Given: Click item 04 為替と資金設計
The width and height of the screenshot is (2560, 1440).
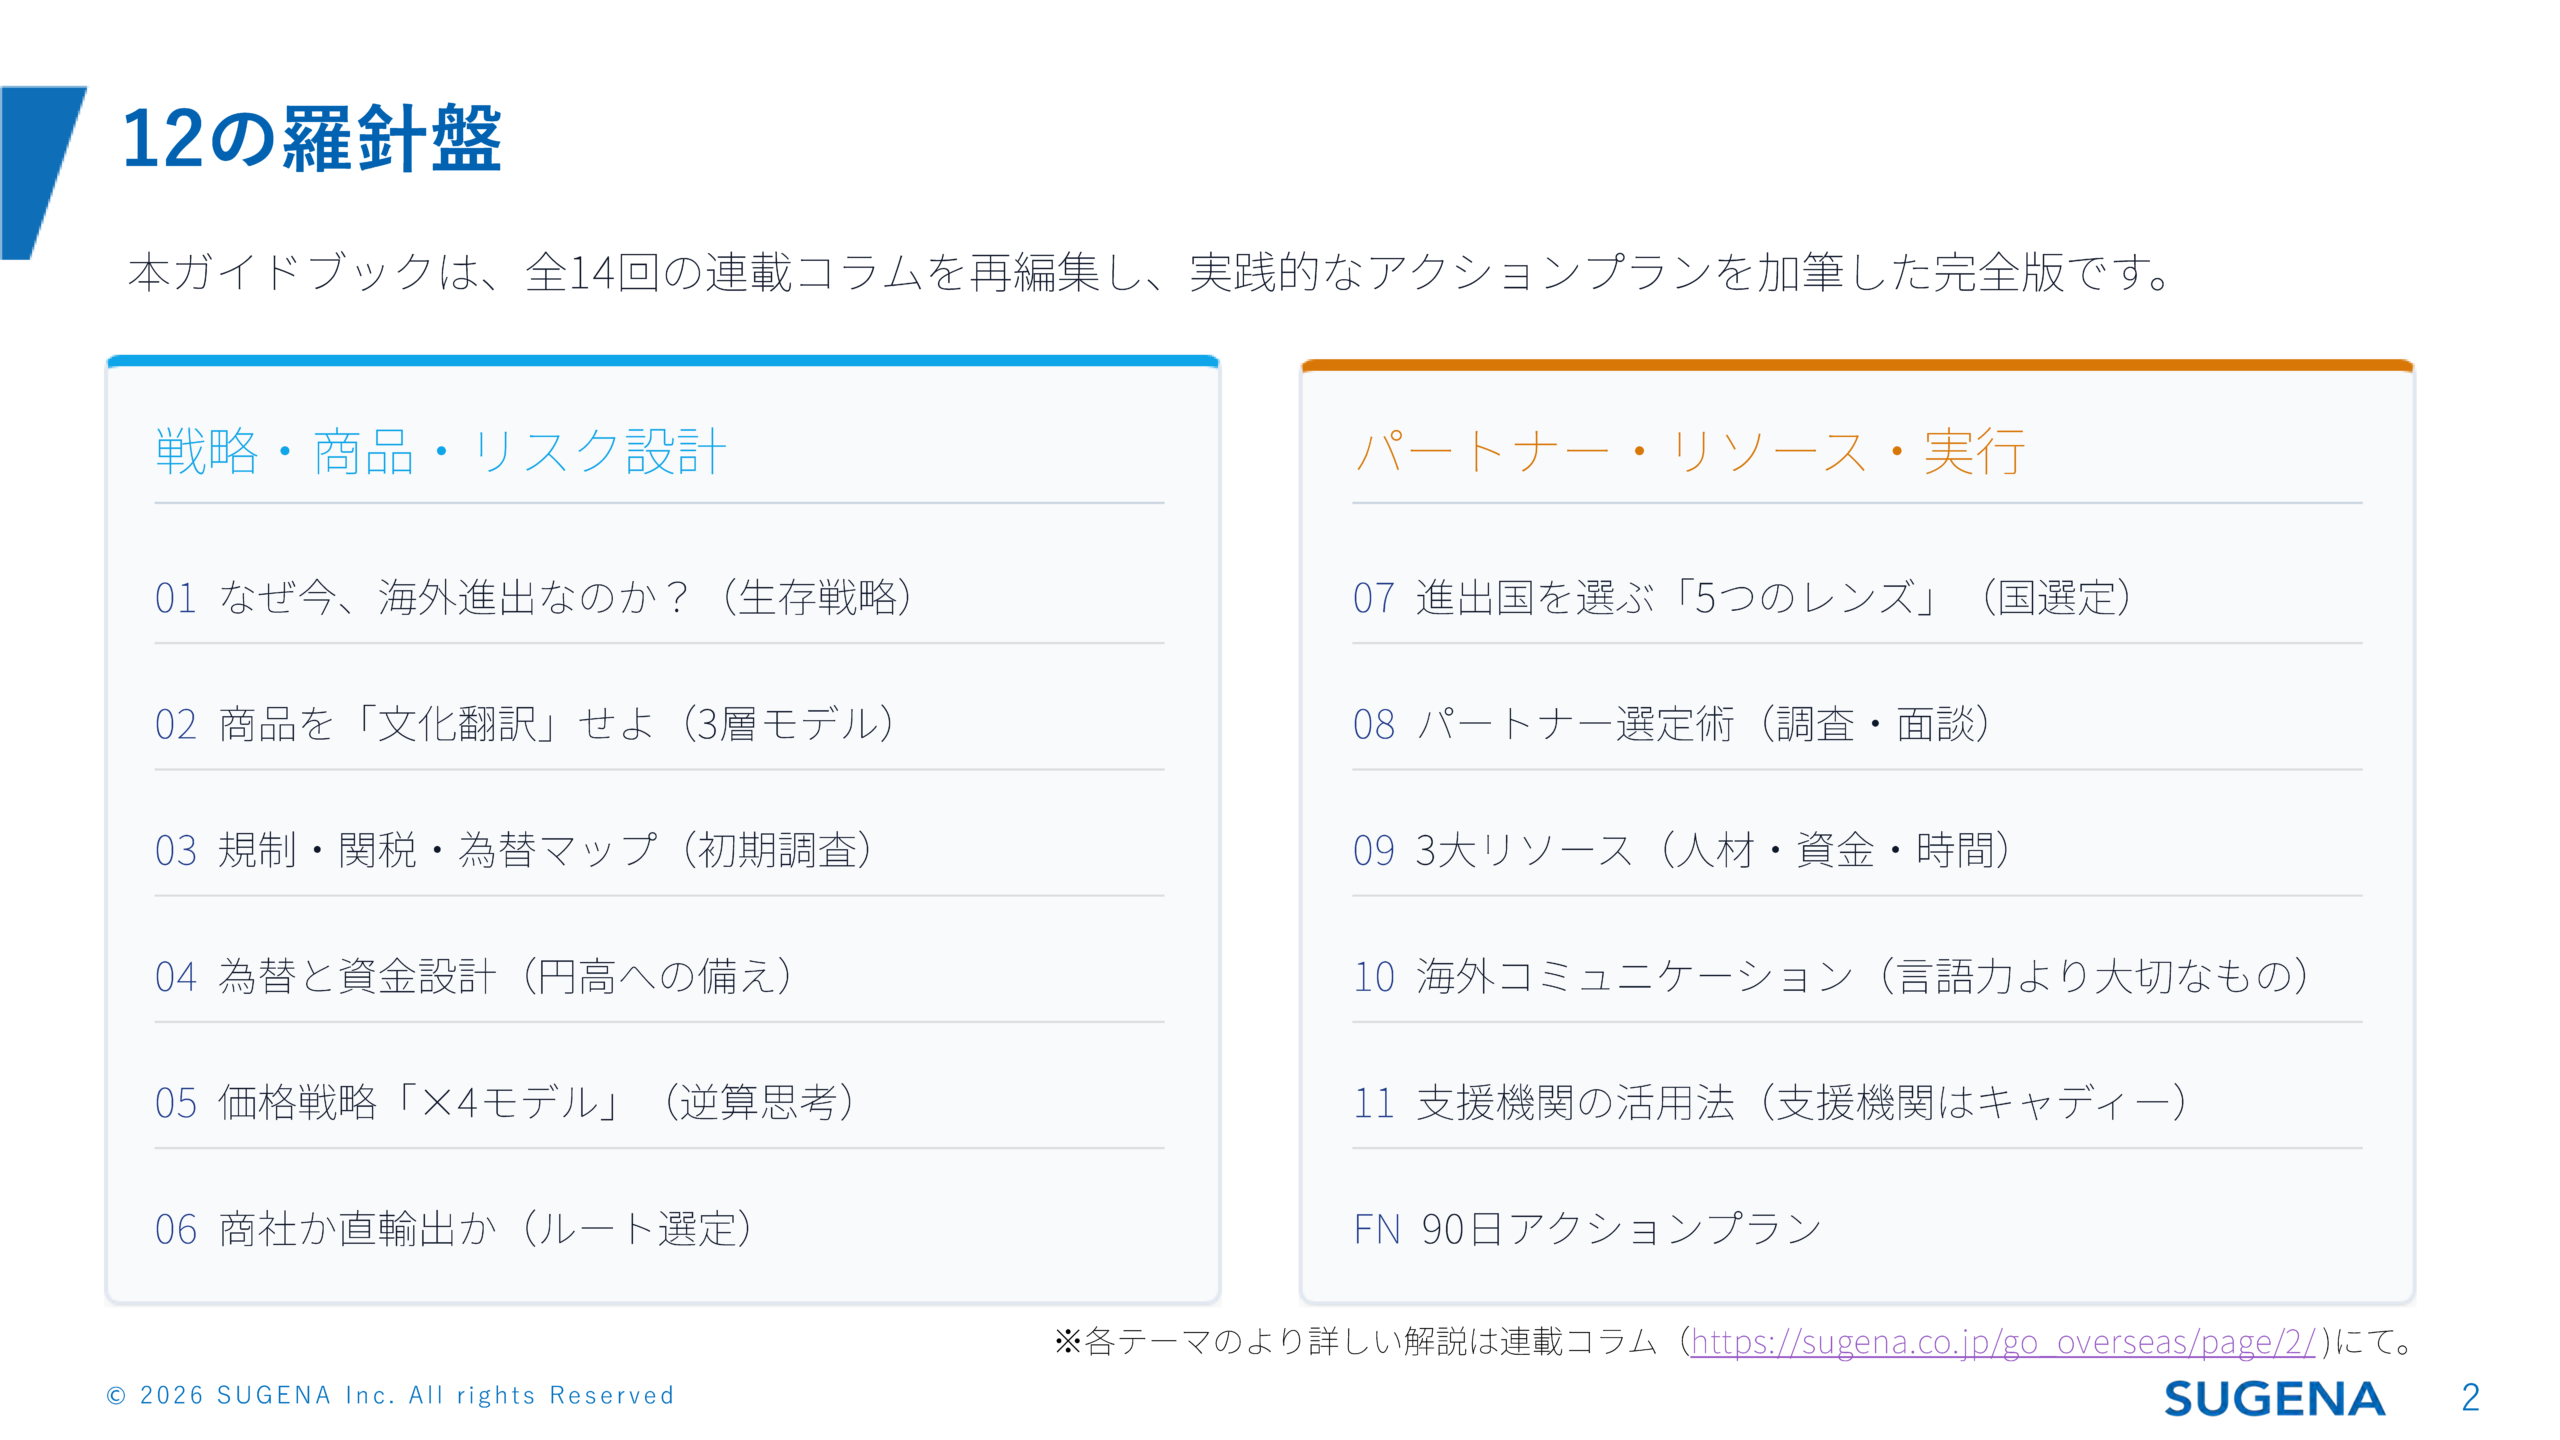Looking at the screenshot, I should click(x=474, y=977).
